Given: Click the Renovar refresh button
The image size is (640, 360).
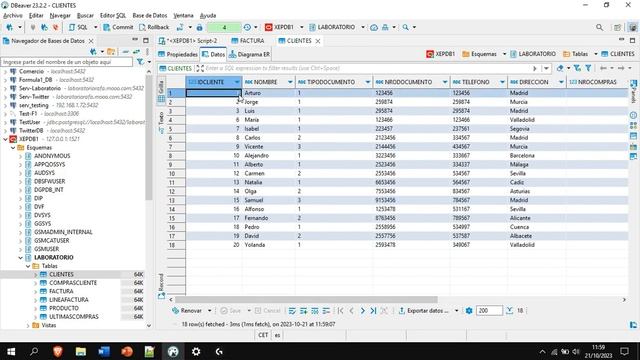Looking at the screenshot, I should click(x=187, y=311).
